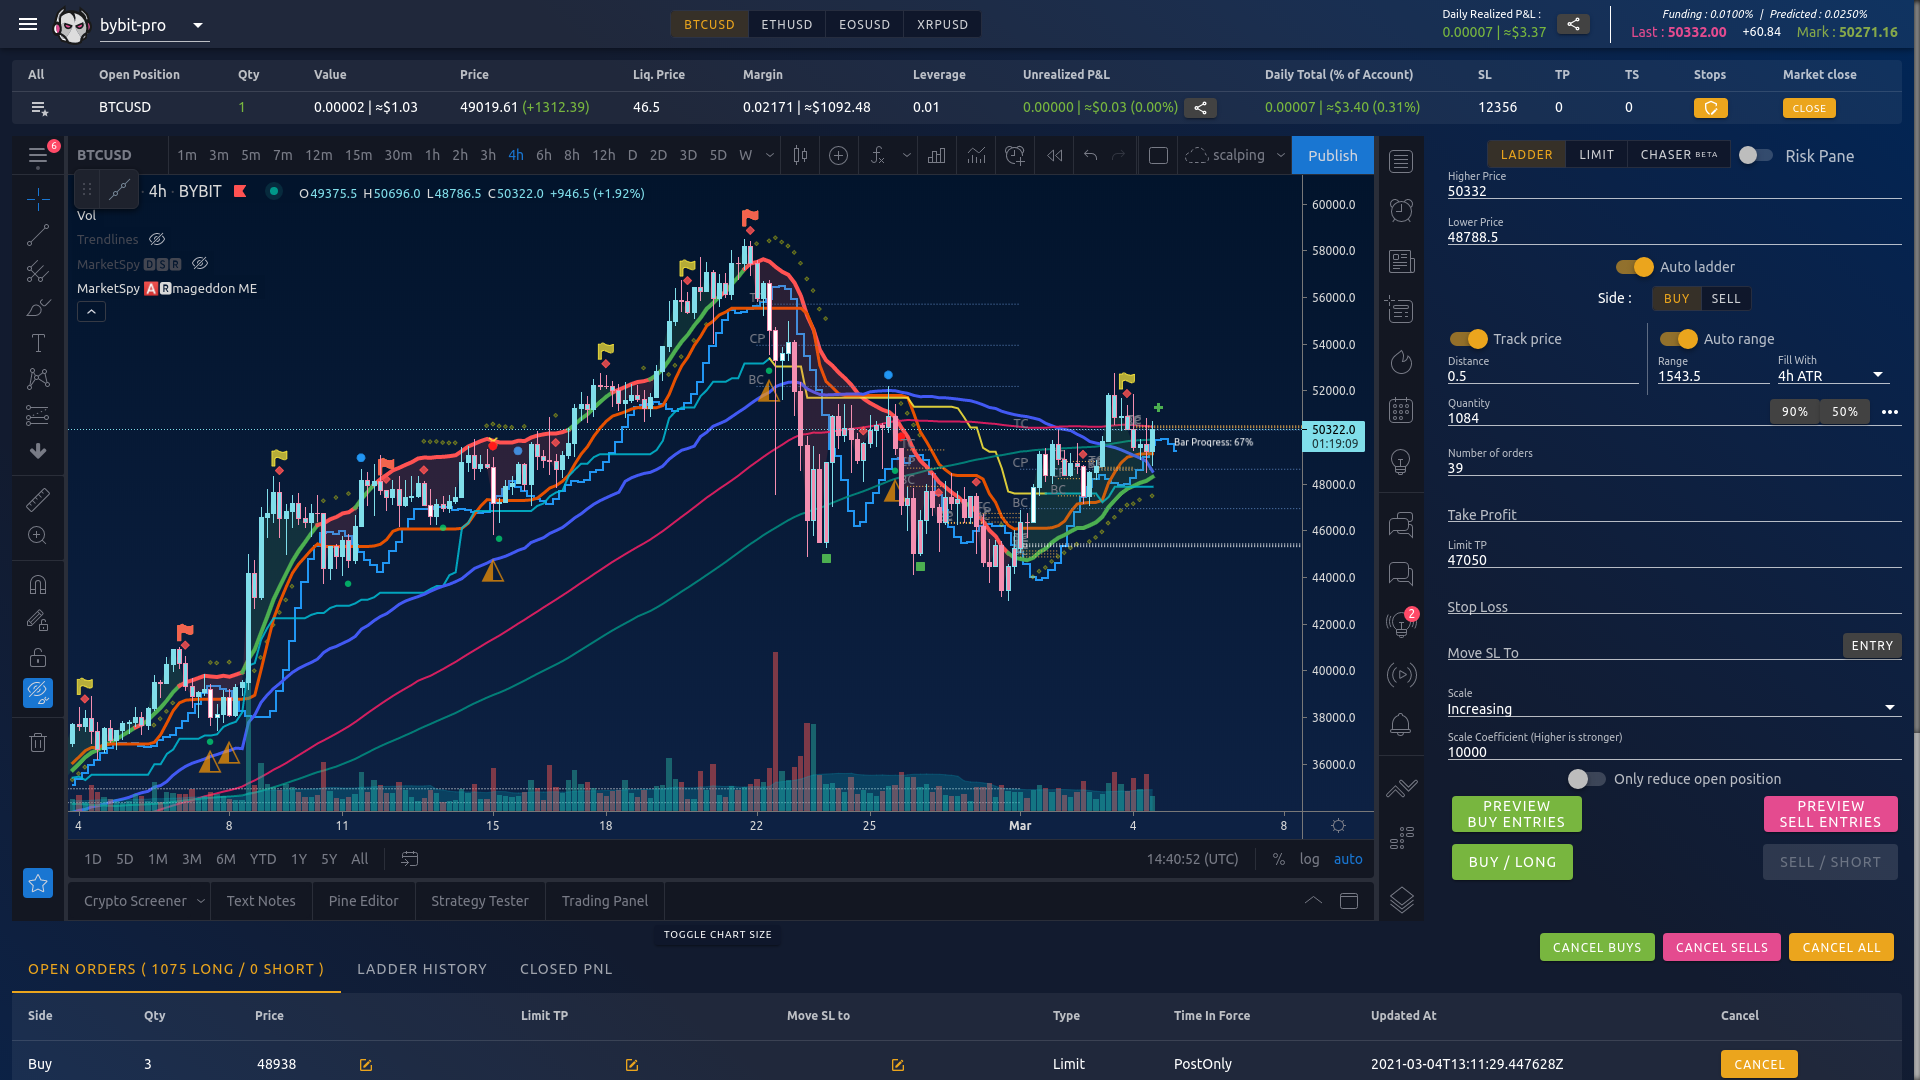Click the chart settings gear icon
The height and width of the screenshot is (1080, 1920).
(1338, 826)
